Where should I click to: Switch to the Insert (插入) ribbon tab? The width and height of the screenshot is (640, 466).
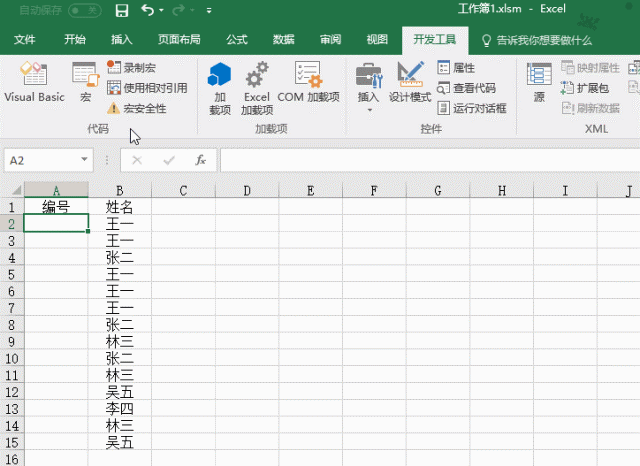click(122, 40)
